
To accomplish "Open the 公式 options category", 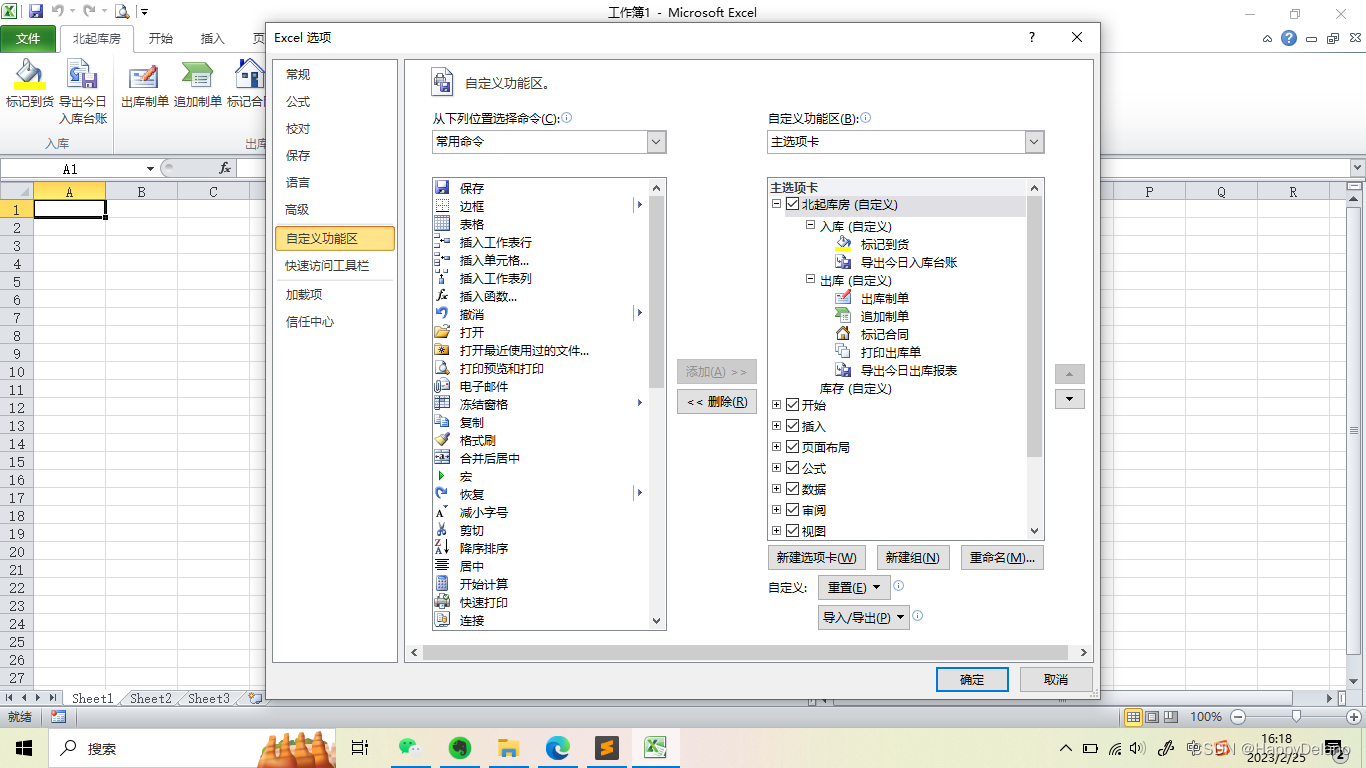I will tap(335, 102).
